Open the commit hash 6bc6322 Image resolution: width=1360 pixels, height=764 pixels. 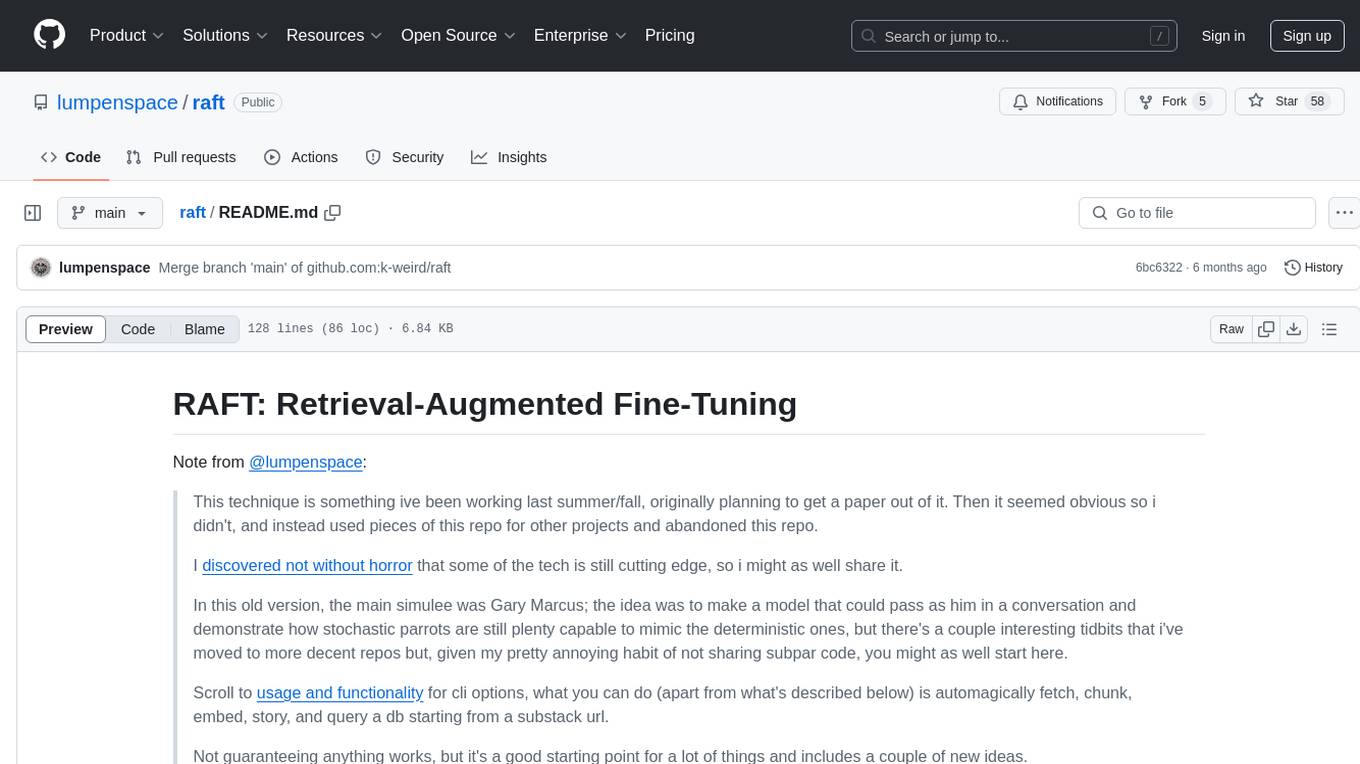1158,268
